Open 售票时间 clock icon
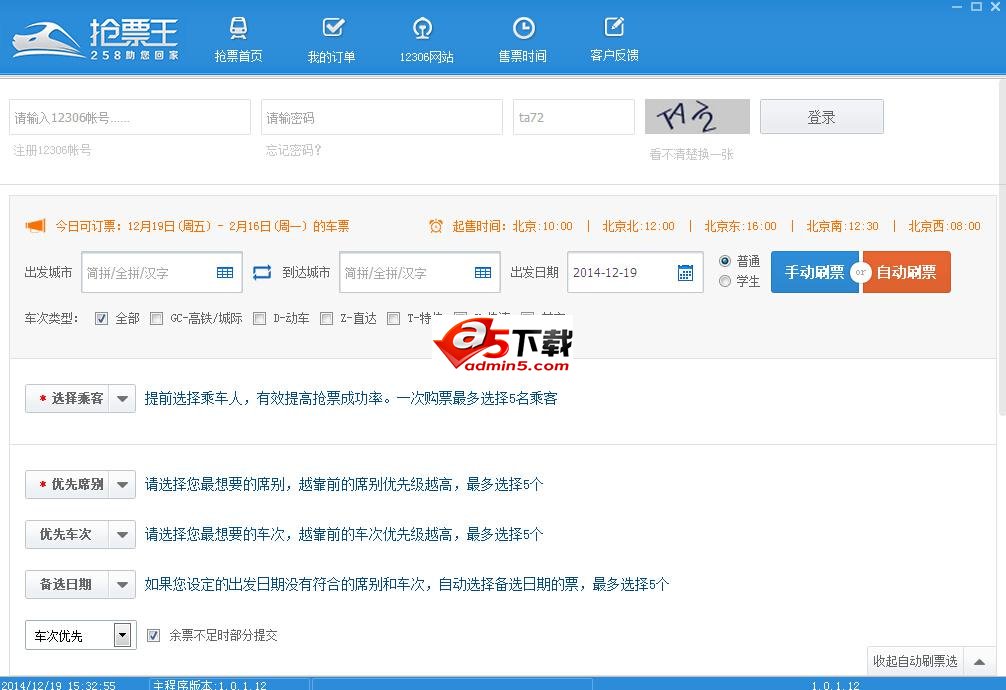The image size is (1006, 690). tap(524, 28)
